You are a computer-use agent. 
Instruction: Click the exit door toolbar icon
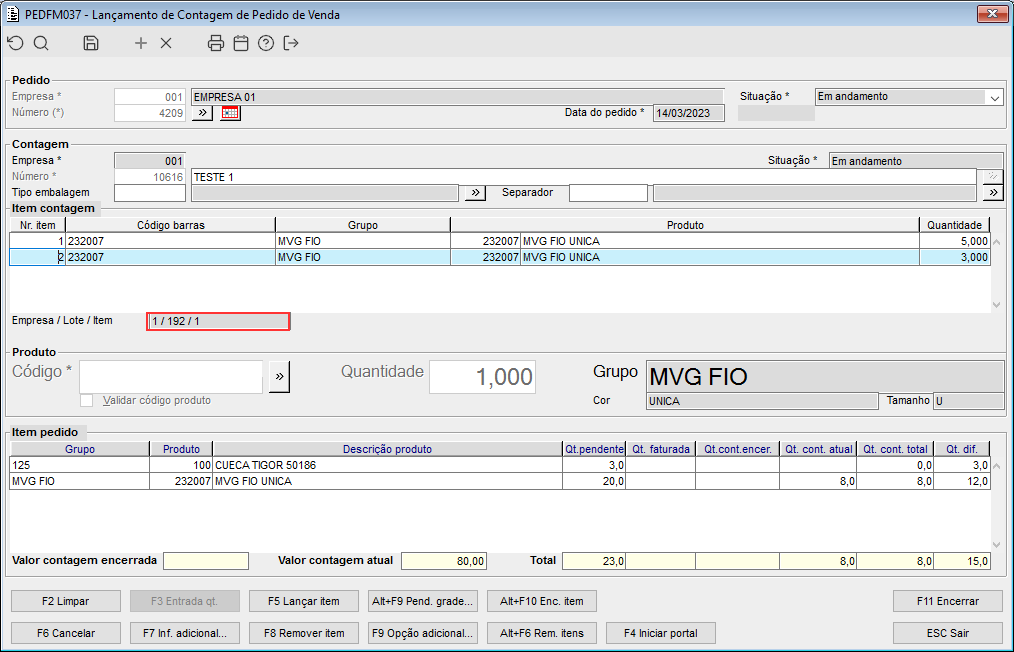tap(291, 43)
